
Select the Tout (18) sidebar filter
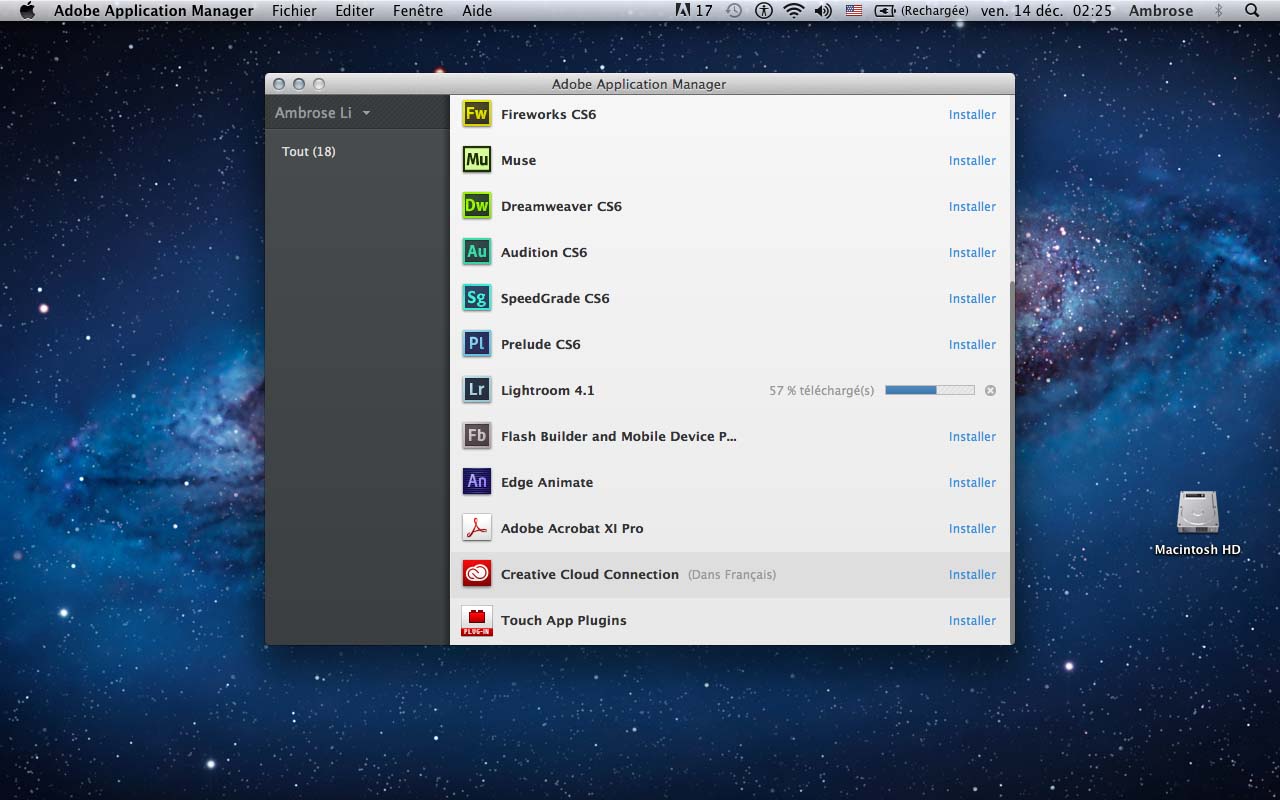(x=309, y=151)
